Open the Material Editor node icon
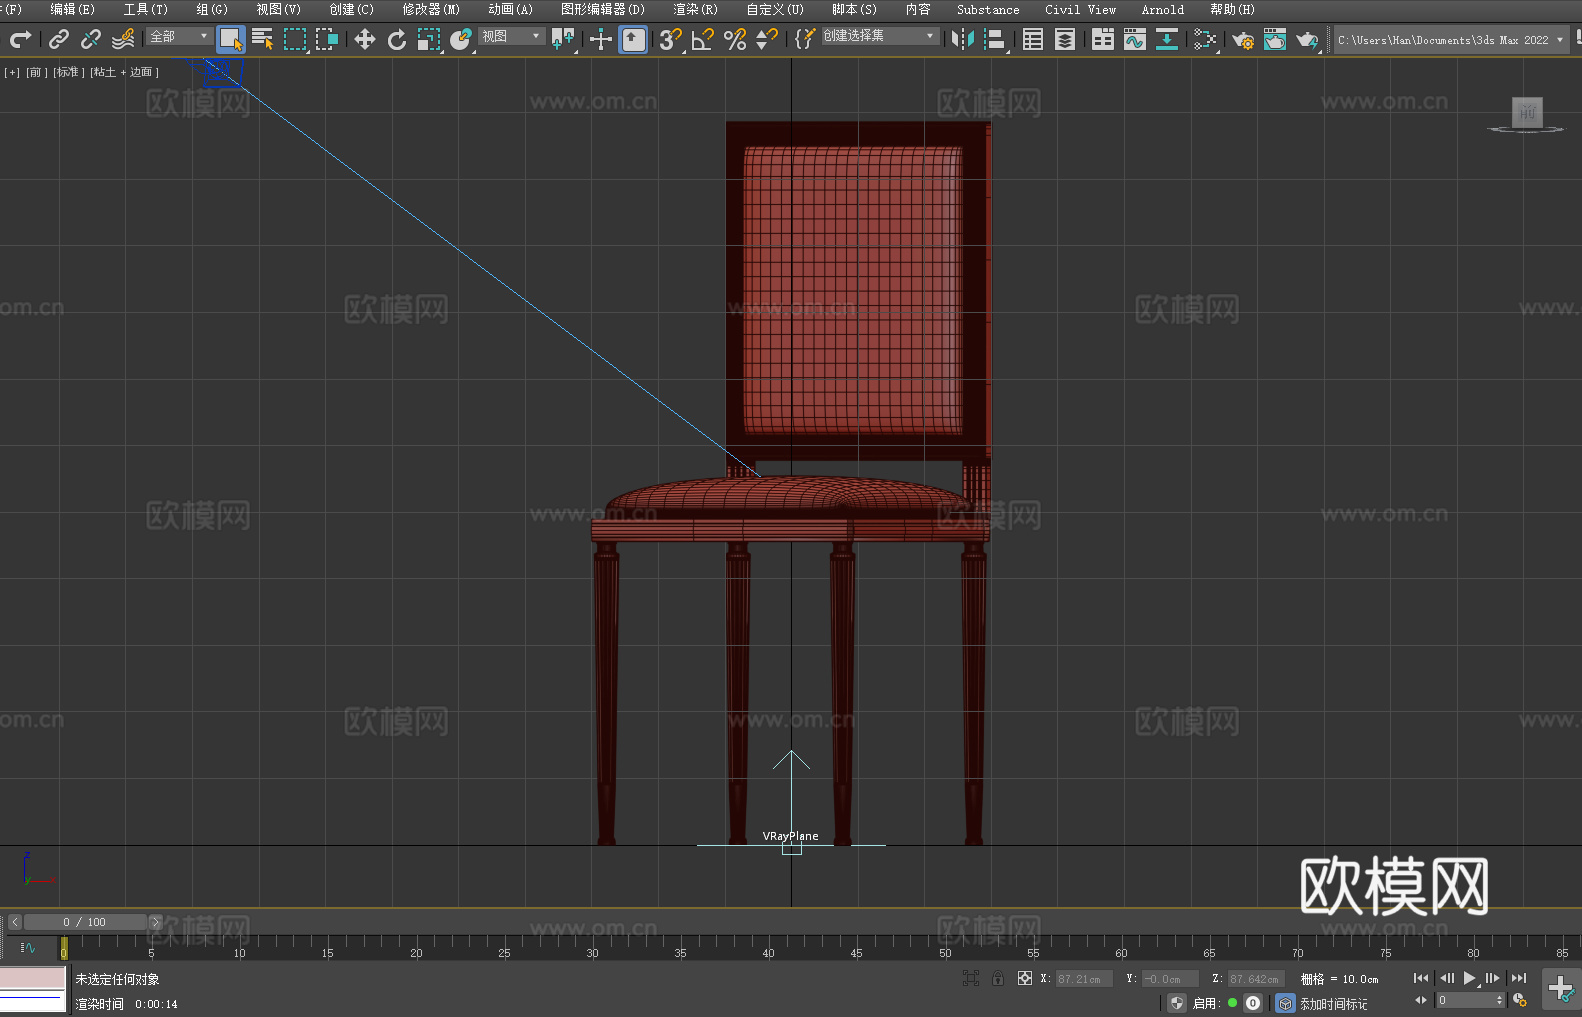This screenshot has height=1017, width=1582. (x=1205, y=39)
